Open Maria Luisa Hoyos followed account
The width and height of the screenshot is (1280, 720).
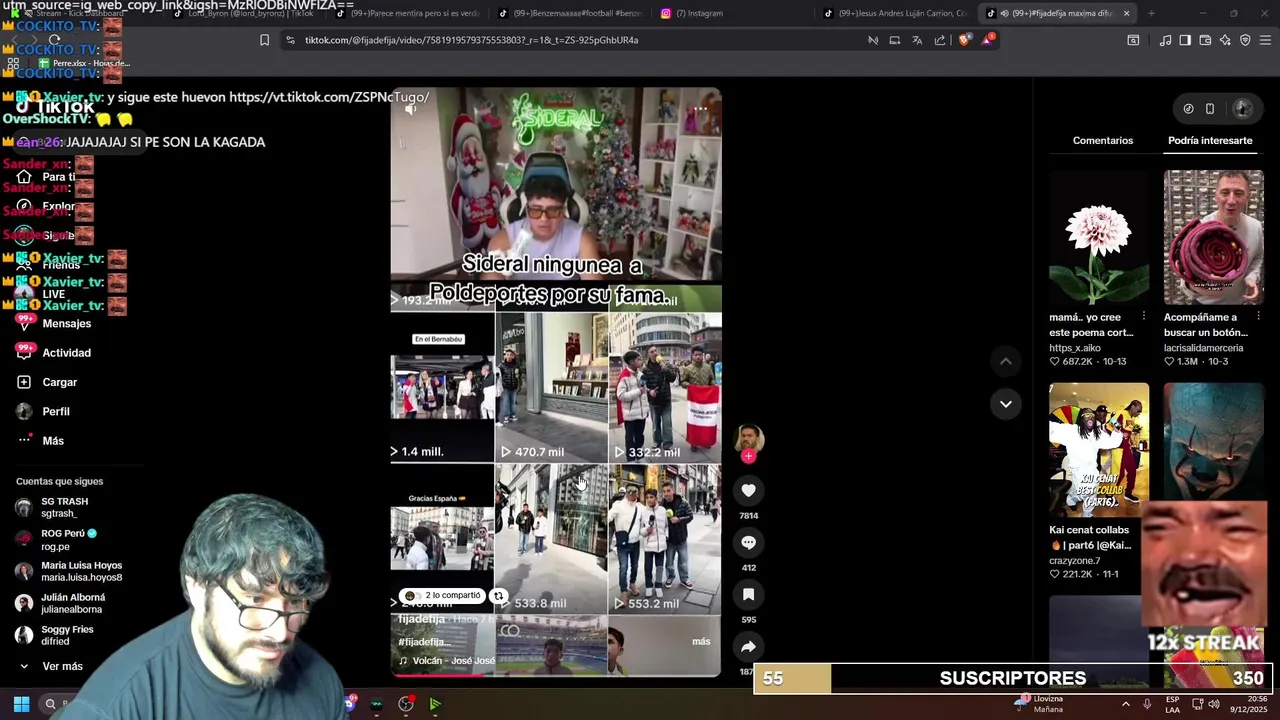(68, 571)
